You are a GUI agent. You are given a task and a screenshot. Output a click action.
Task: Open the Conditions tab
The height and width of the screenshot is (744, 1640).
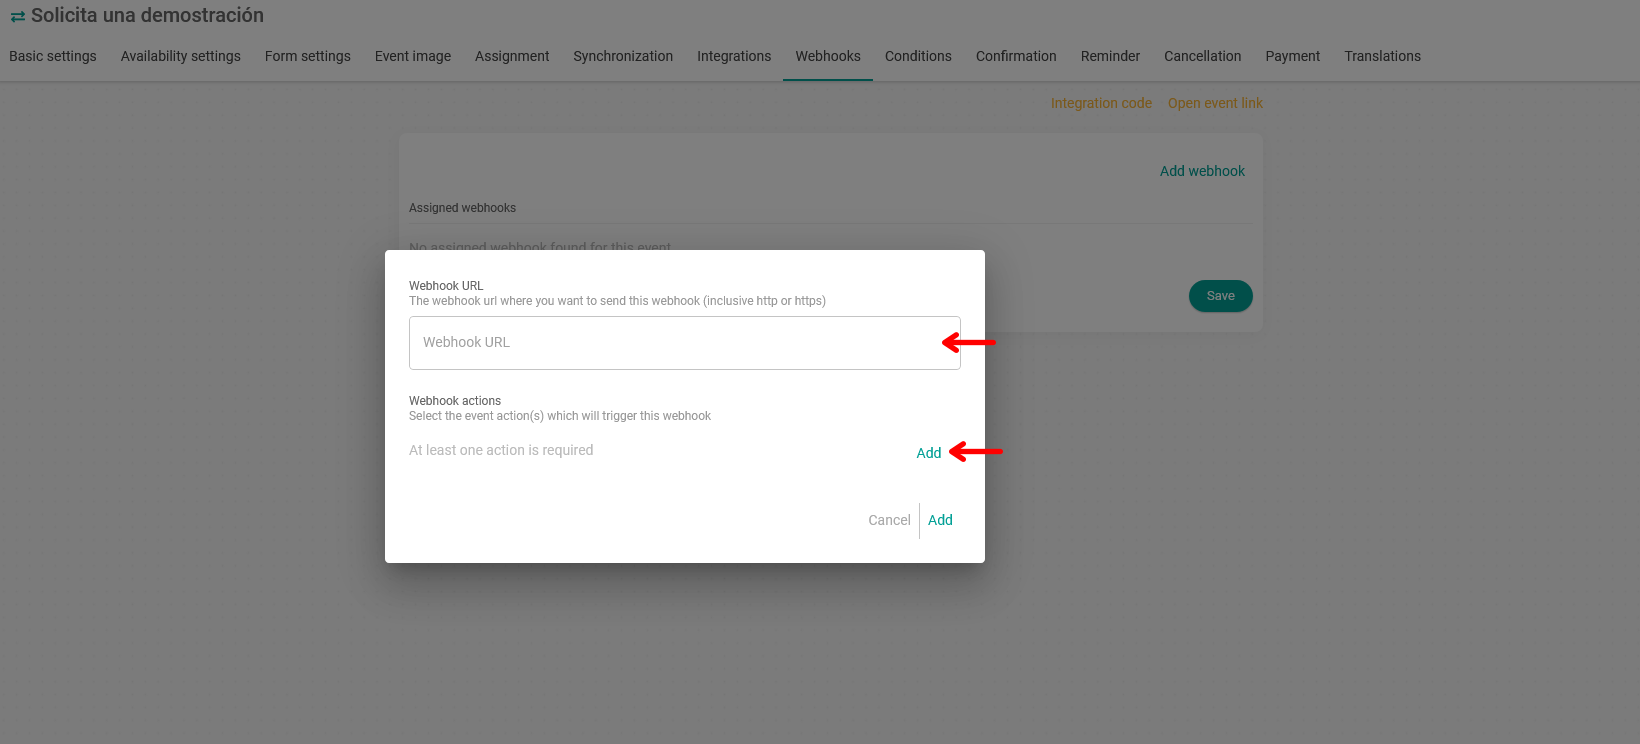[918, 56]
